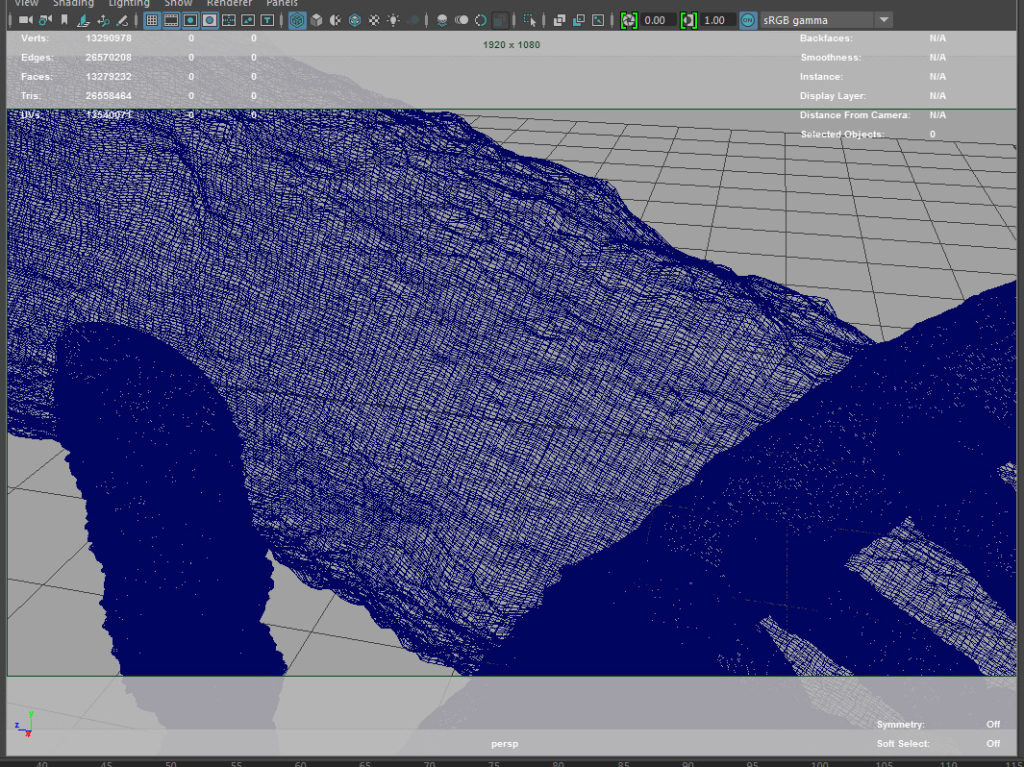Viewport: 1024px width, 767px height.
Task: Click the Backfaces HUD label
Action: (x=826, y=38)
